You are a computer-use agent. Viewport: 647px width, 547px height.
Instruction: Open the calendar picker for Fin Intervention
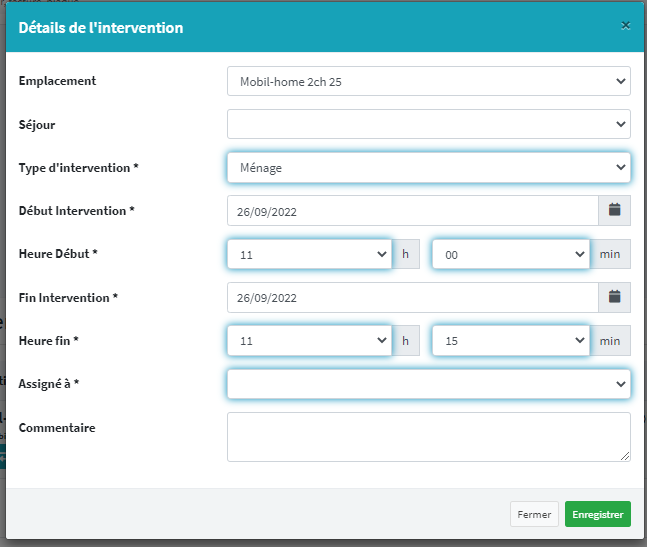pos(614,297)
